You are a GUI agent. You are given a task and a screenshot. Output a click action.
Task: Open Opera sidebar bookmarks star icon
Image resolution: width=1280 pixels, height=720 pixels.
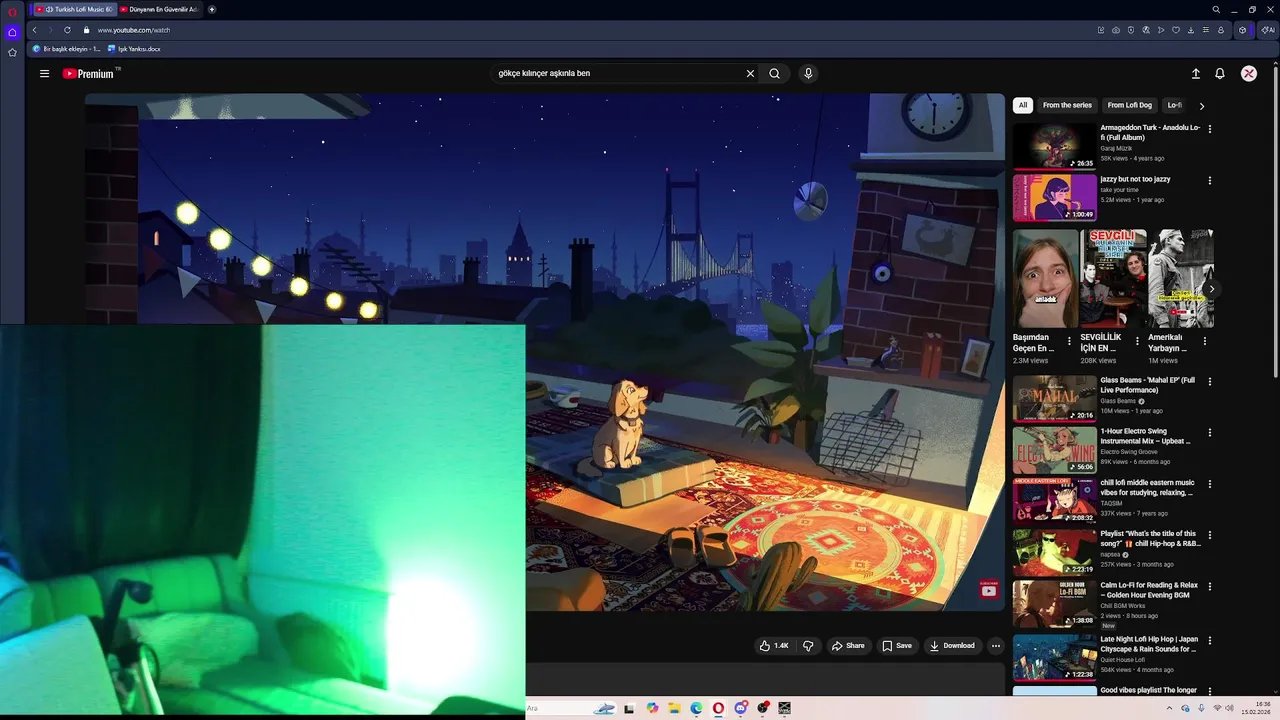tap(12, 52)
